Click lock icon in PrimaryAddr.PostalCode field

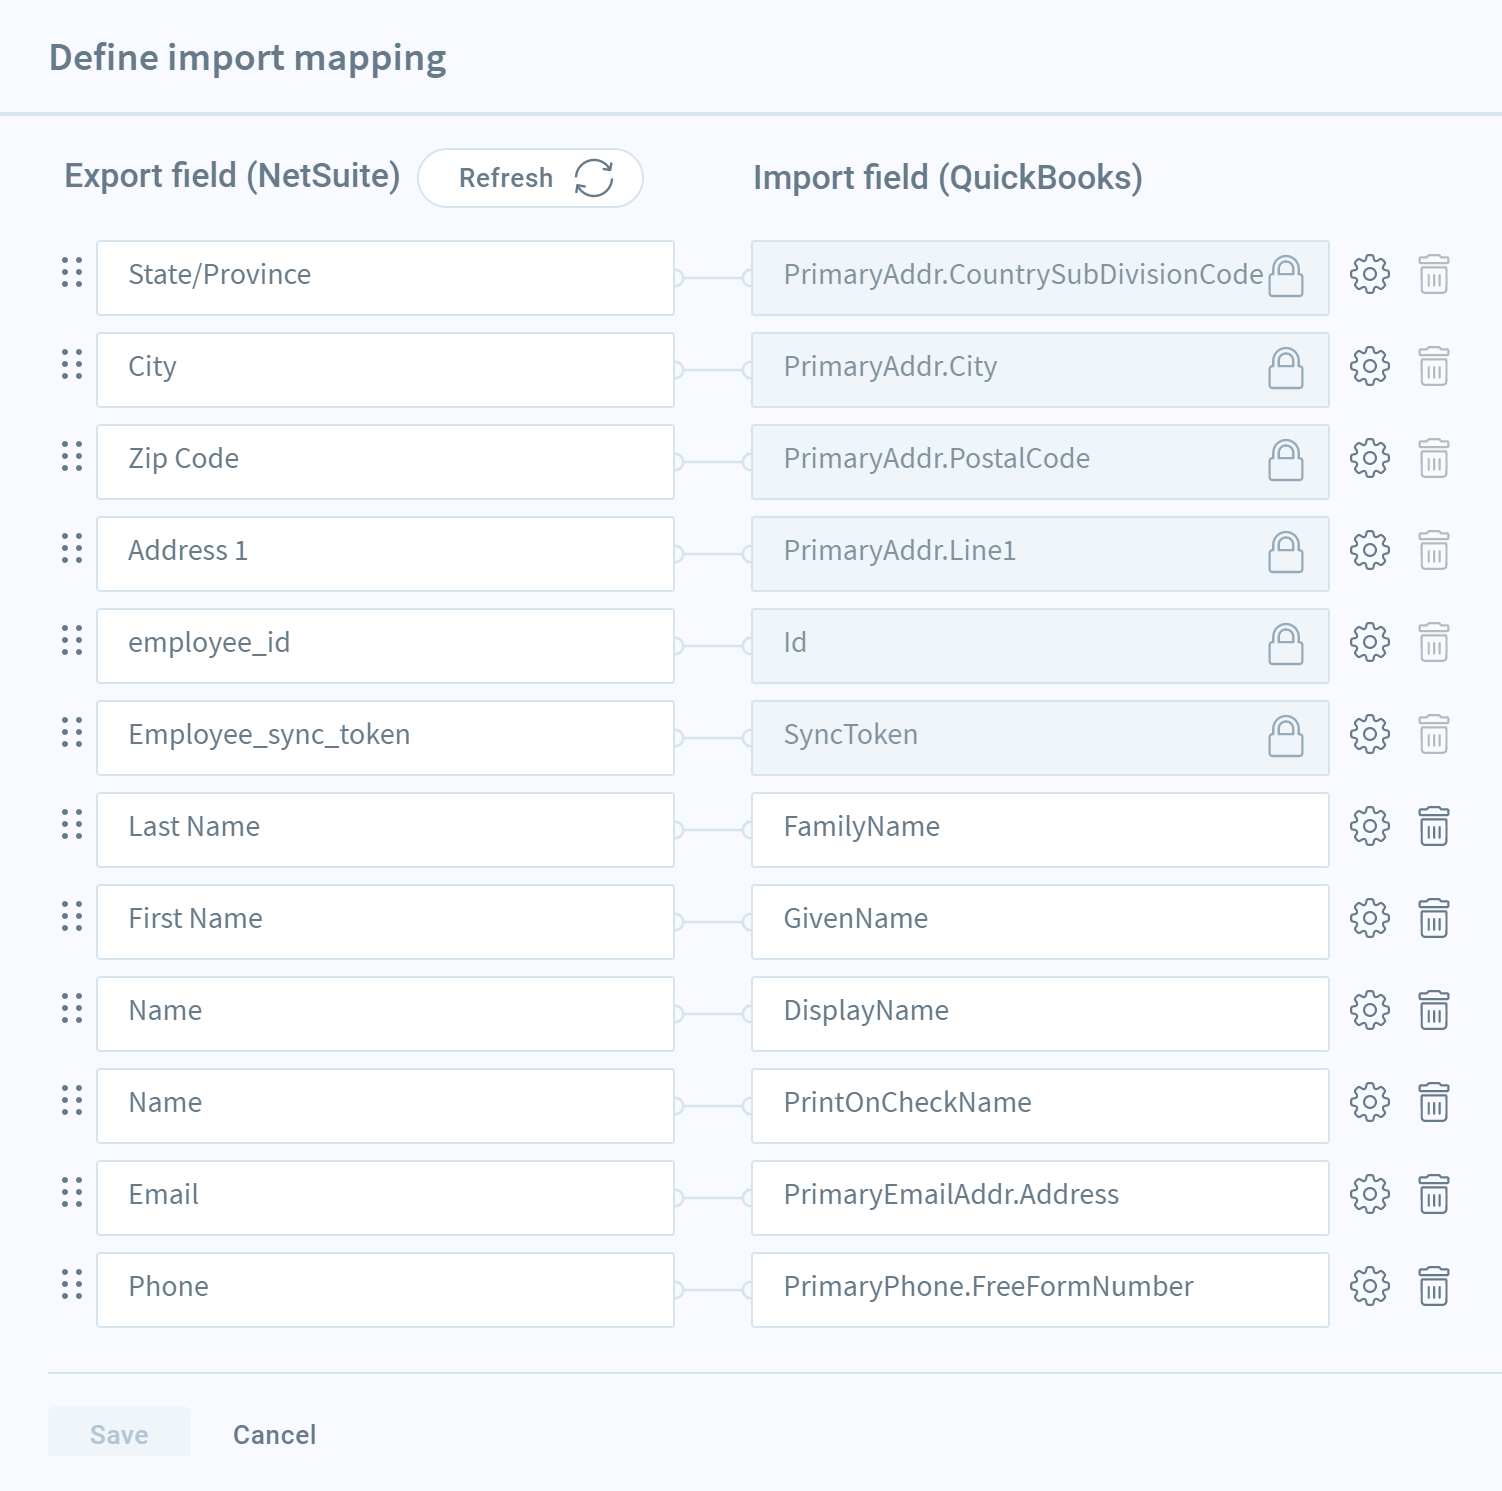[1286, 460]
